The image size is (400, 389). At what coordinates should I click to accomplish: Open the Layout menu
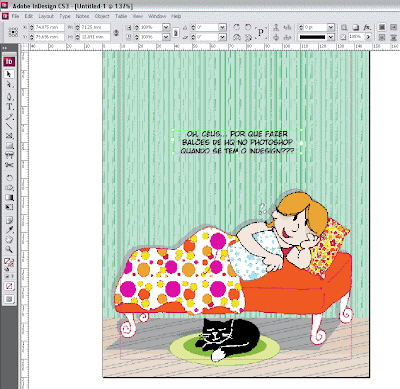(x=46, y=16)
